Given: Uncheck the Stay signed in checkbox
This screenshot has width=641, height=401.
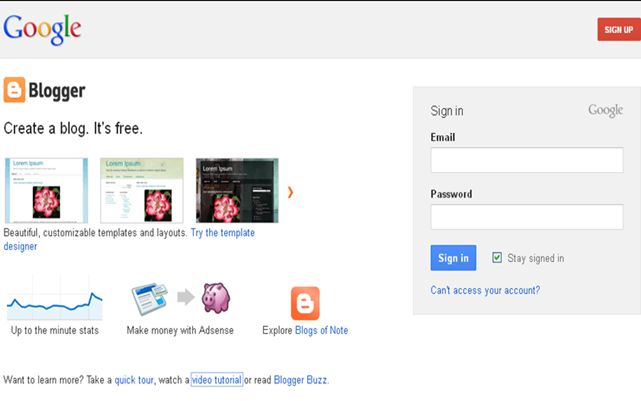Looking at the screenshot, I should 497,258.
